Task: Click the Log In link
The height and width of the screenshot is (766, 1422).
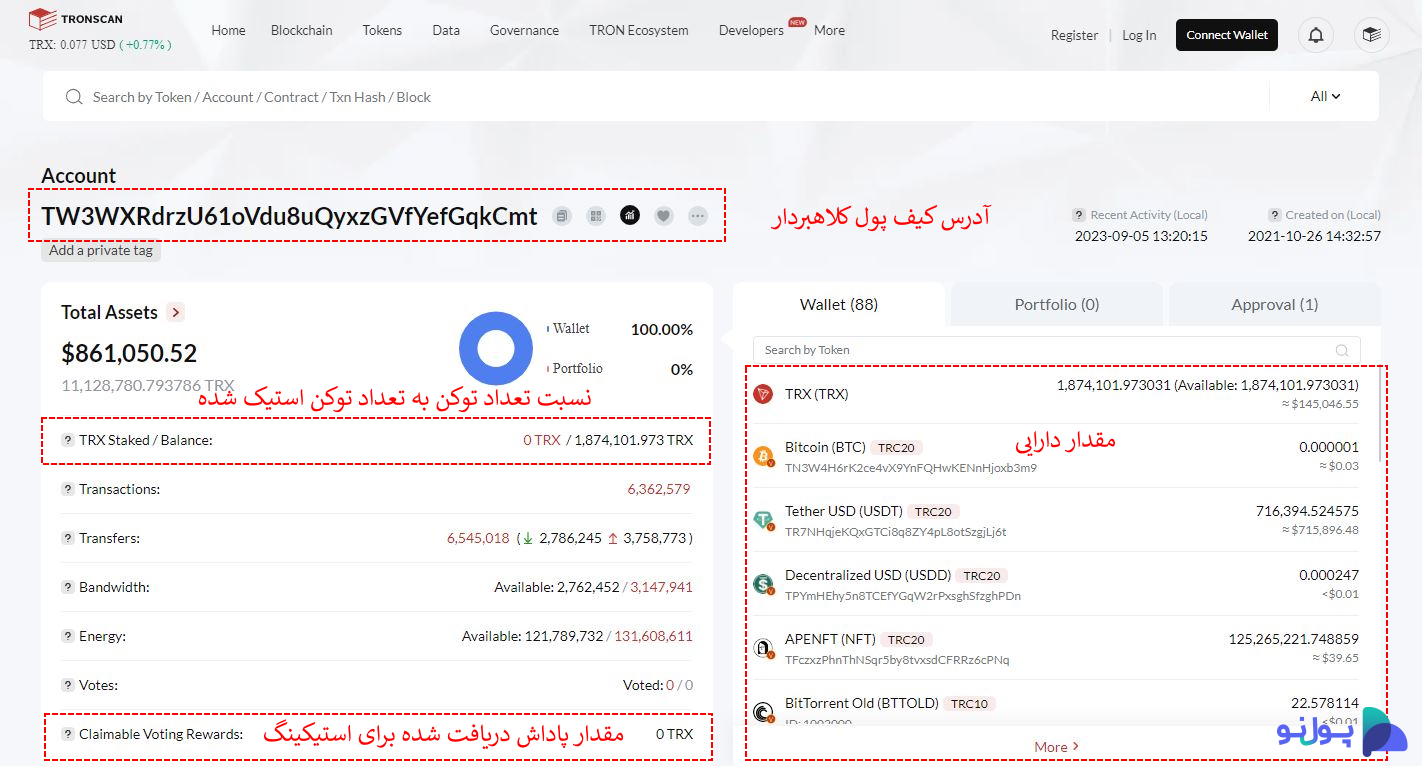Action: (x=1139, y=35)
